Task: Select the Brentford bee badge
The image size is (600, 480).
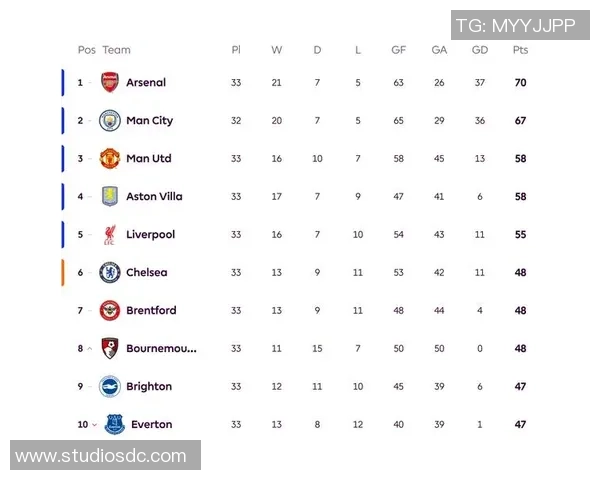Action: click(x=110, y=310)
